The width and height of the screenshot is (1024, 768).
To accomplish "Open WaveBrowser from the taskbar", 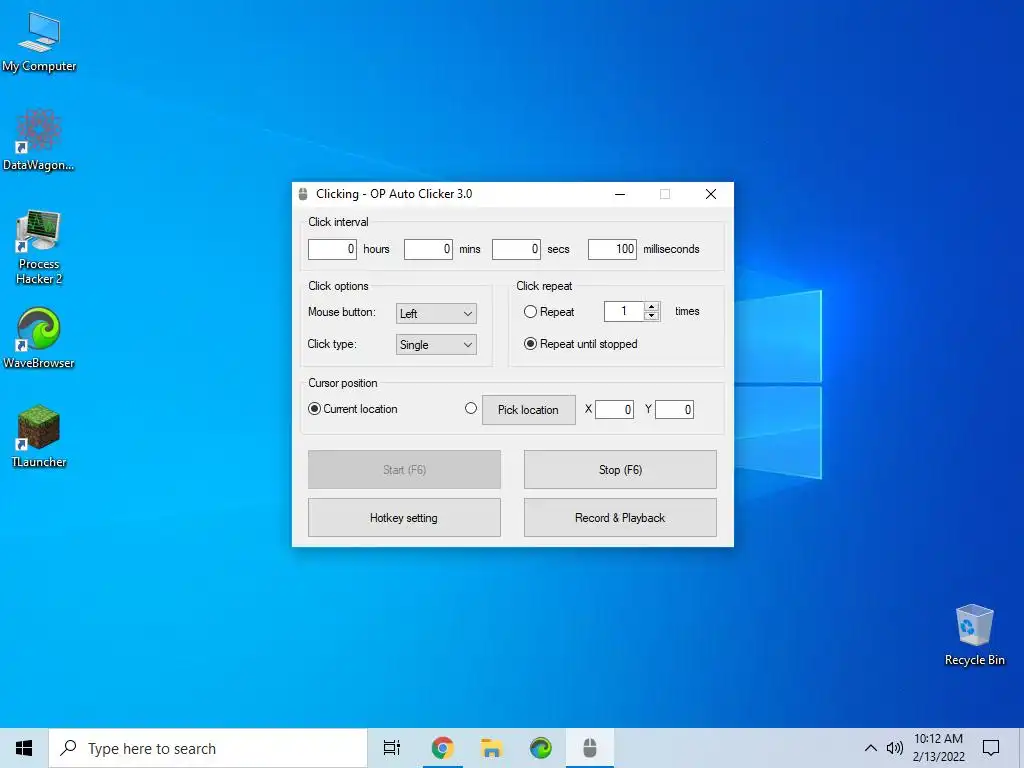I will coord(541,748).
